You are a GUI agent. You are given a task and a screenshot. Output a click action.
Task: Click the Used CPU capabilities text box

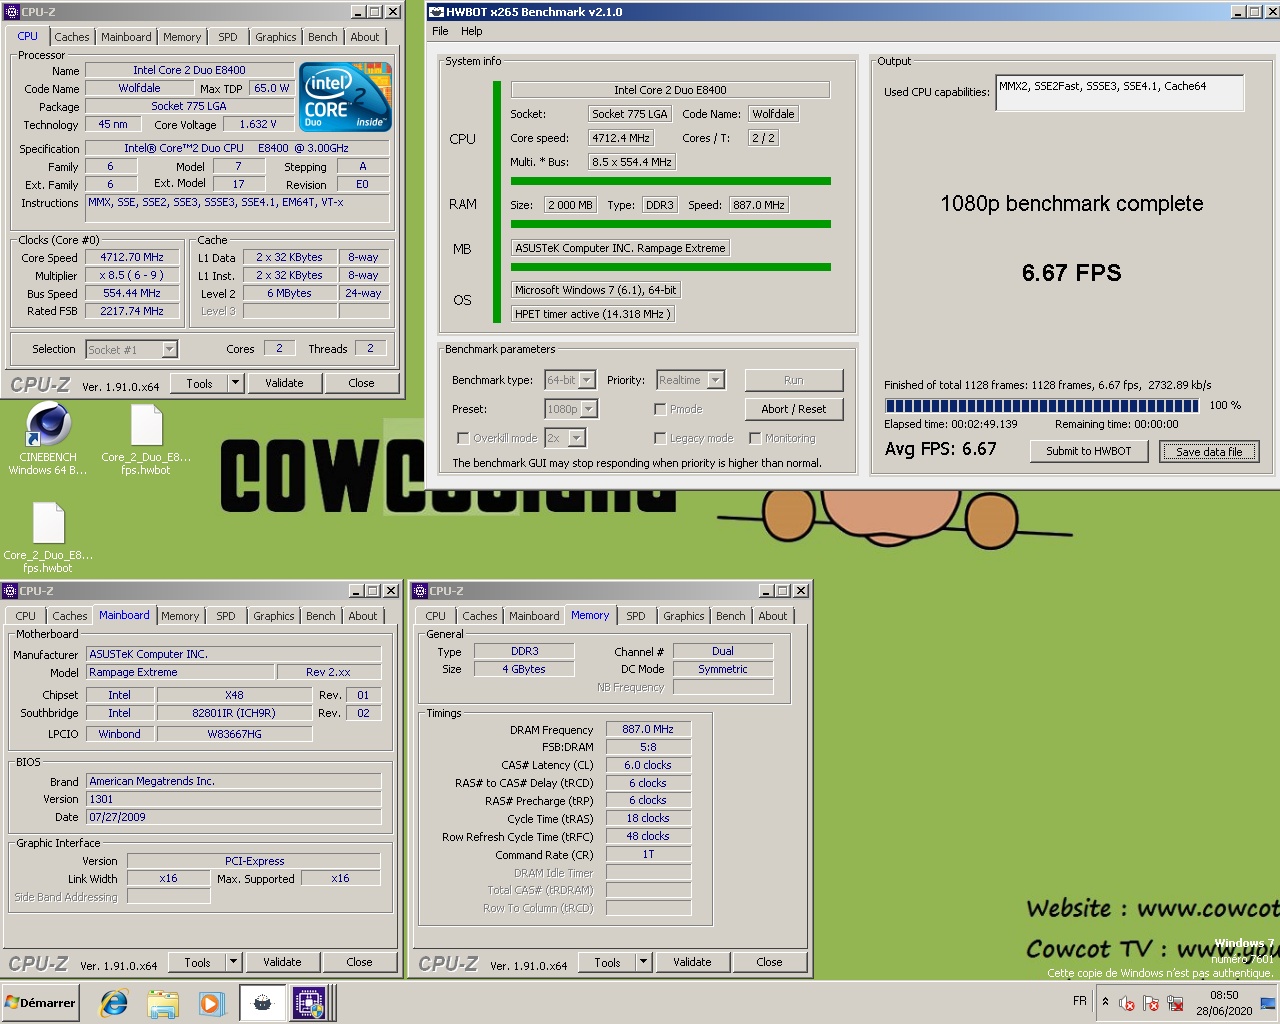1120,93
